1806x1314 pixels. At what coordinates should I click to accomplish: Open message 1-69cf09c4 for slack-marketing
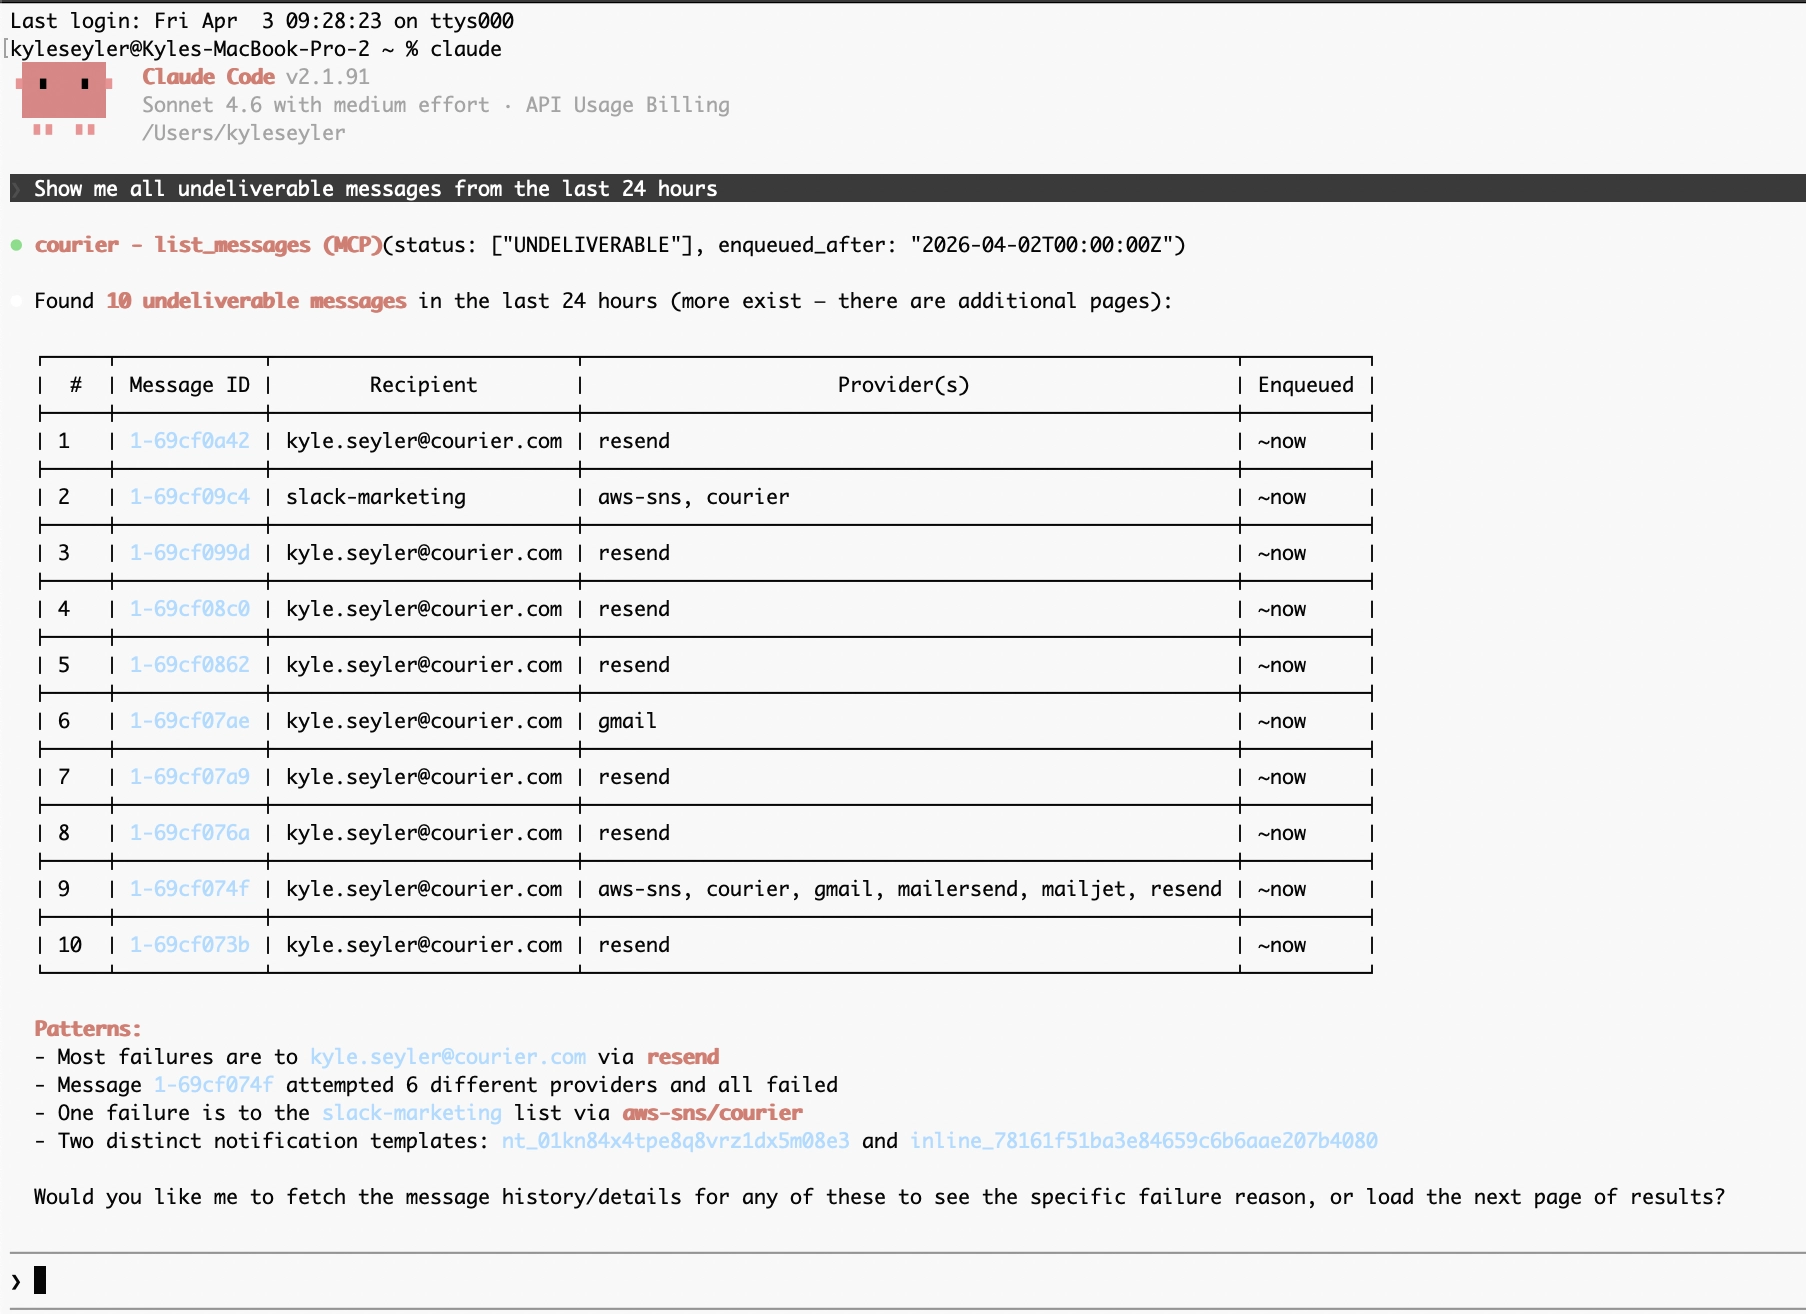[189, 496]
